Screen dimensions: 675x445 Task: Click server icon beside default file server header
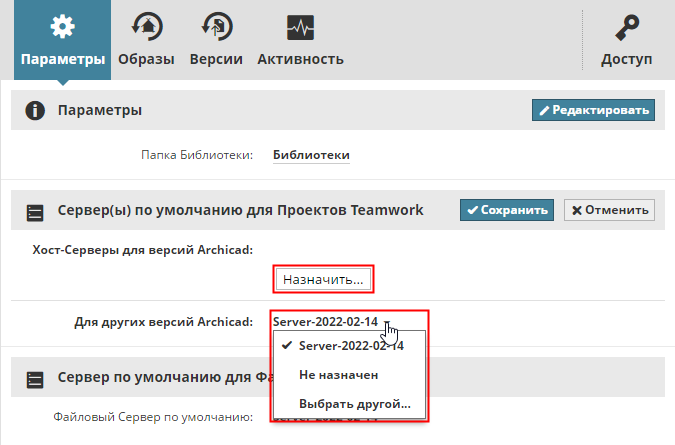(x=35, y=380)
